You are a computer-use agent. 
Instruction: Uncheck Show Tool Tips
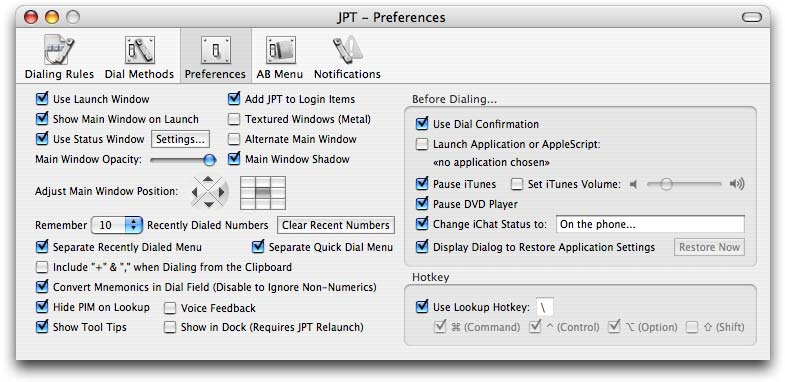[42, 326]
